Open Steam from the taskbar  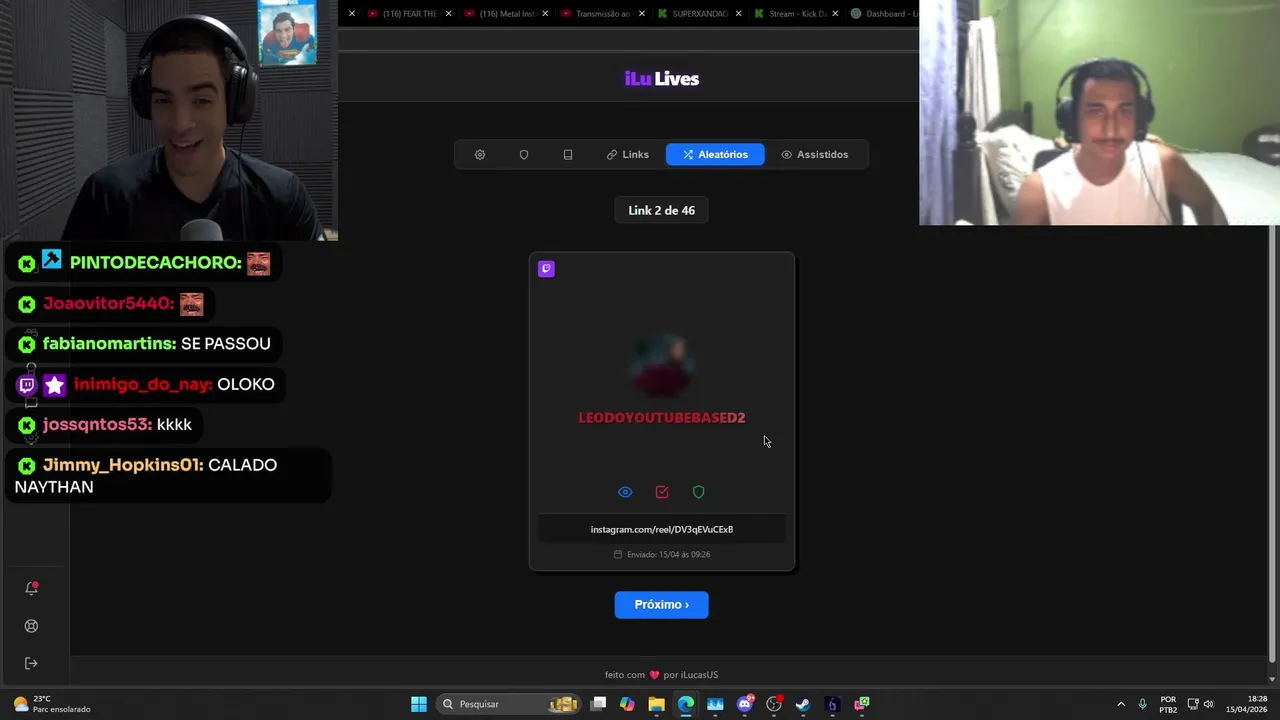point(803,704)
